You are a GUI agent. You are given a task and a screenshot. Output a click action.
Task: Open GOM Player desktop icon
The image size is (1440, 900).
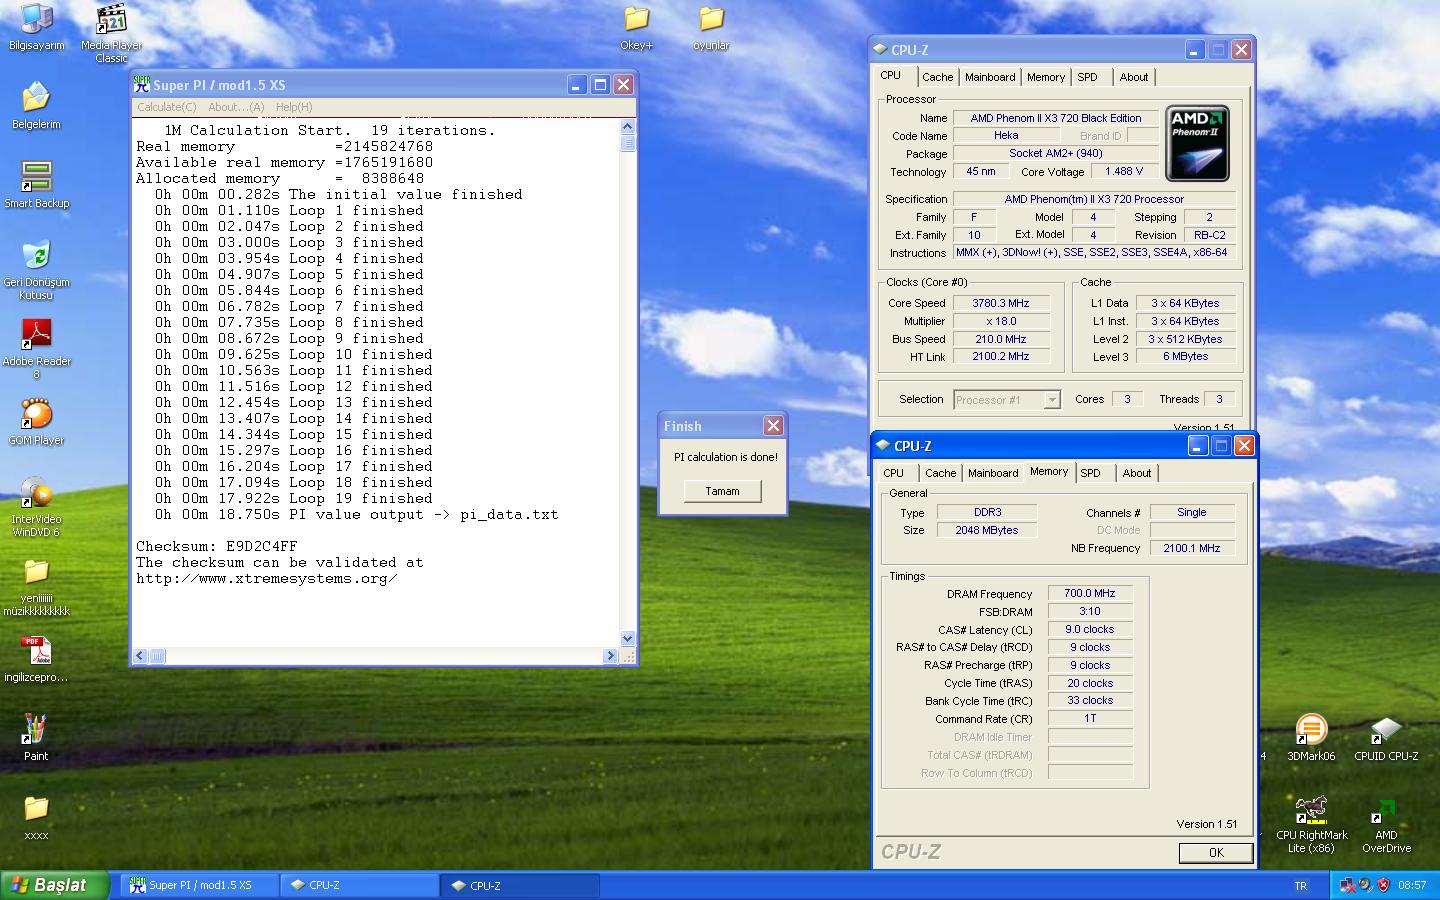point(36,422)
